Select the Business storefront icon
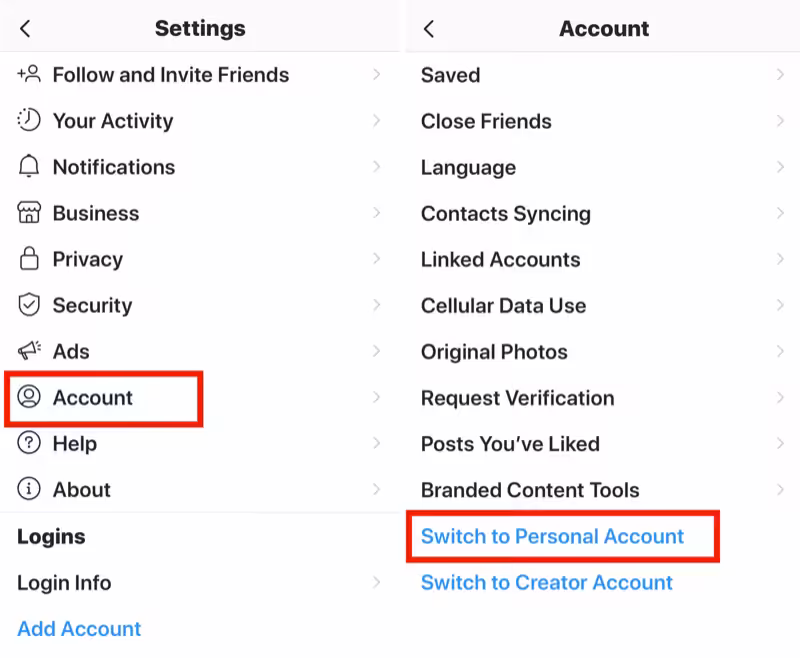 pyautogui.click(x=28, y=213)
